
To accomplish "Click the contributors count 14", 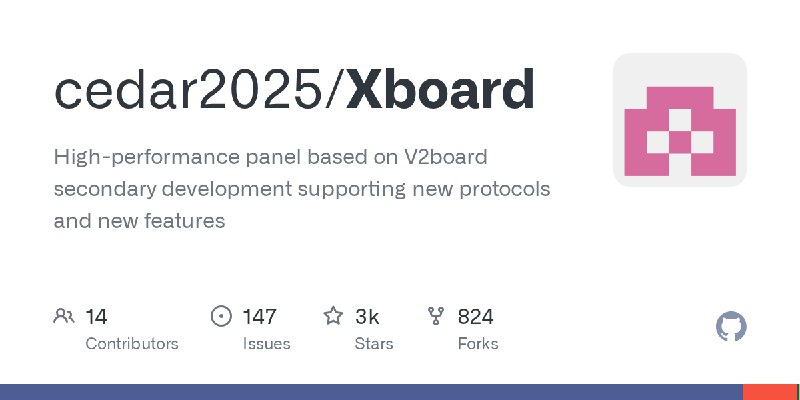I will click(97, 317).
